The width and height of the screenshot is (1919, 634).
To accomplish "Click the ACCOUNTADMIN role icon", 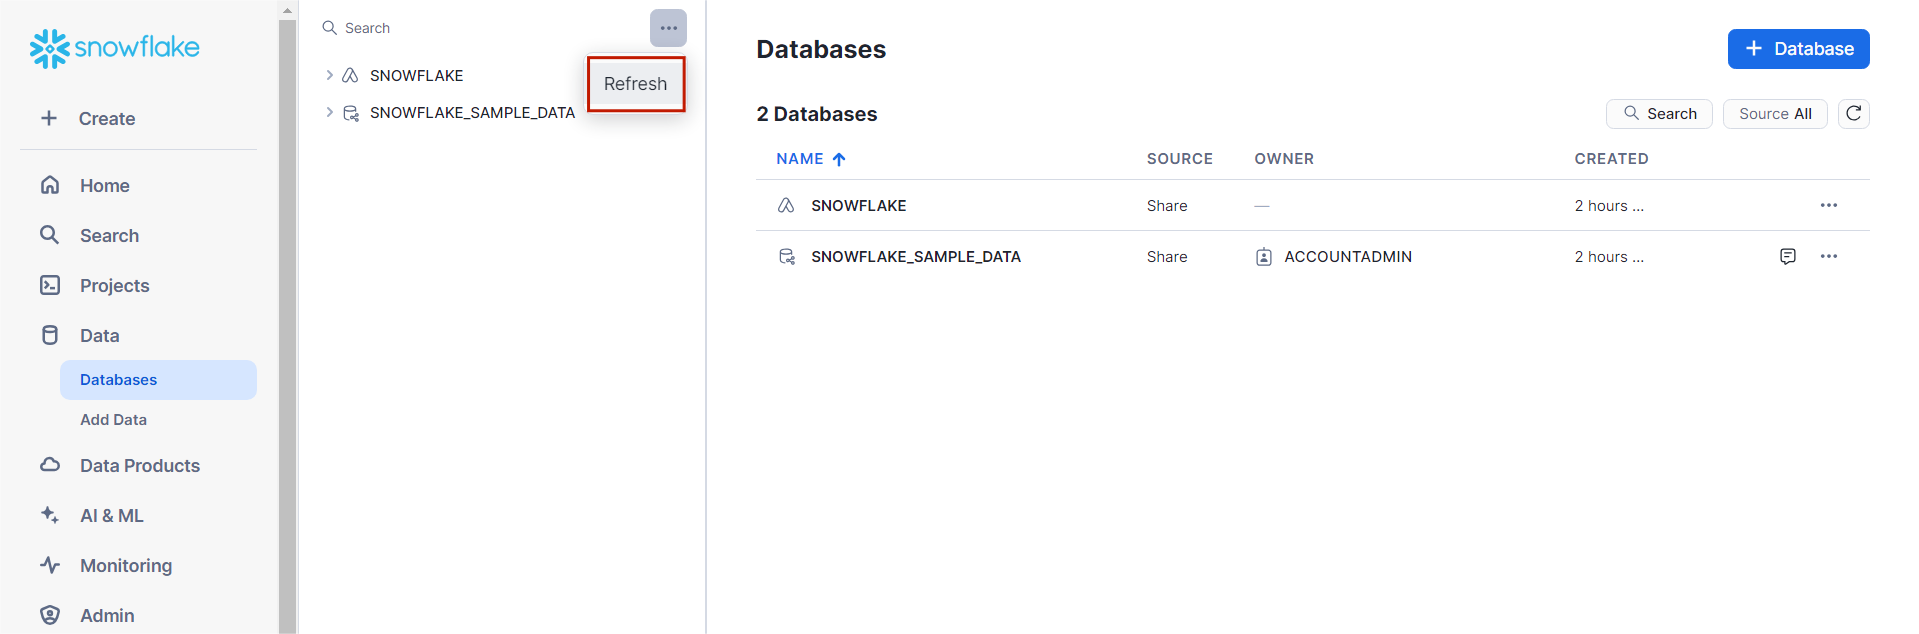I will (x=1264, y=257).
